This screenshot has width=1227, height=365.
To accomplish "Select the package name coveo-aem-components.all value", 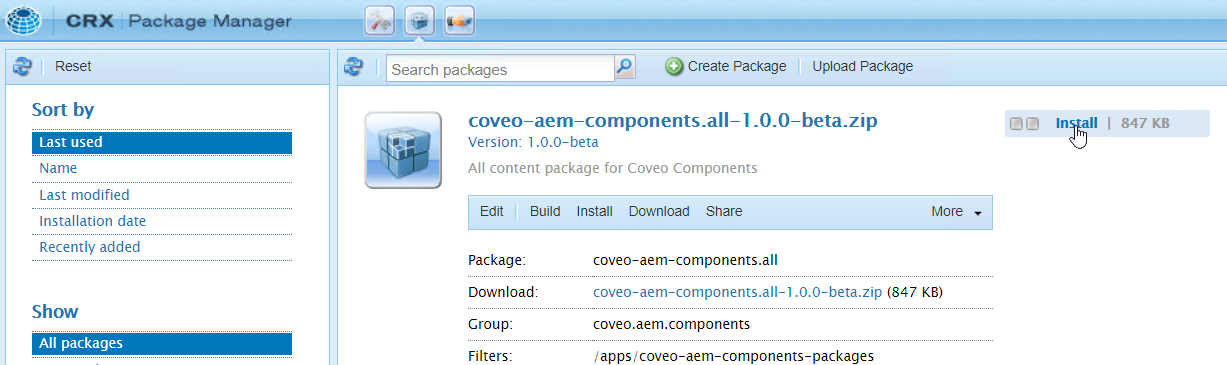I will click(685, 260).
